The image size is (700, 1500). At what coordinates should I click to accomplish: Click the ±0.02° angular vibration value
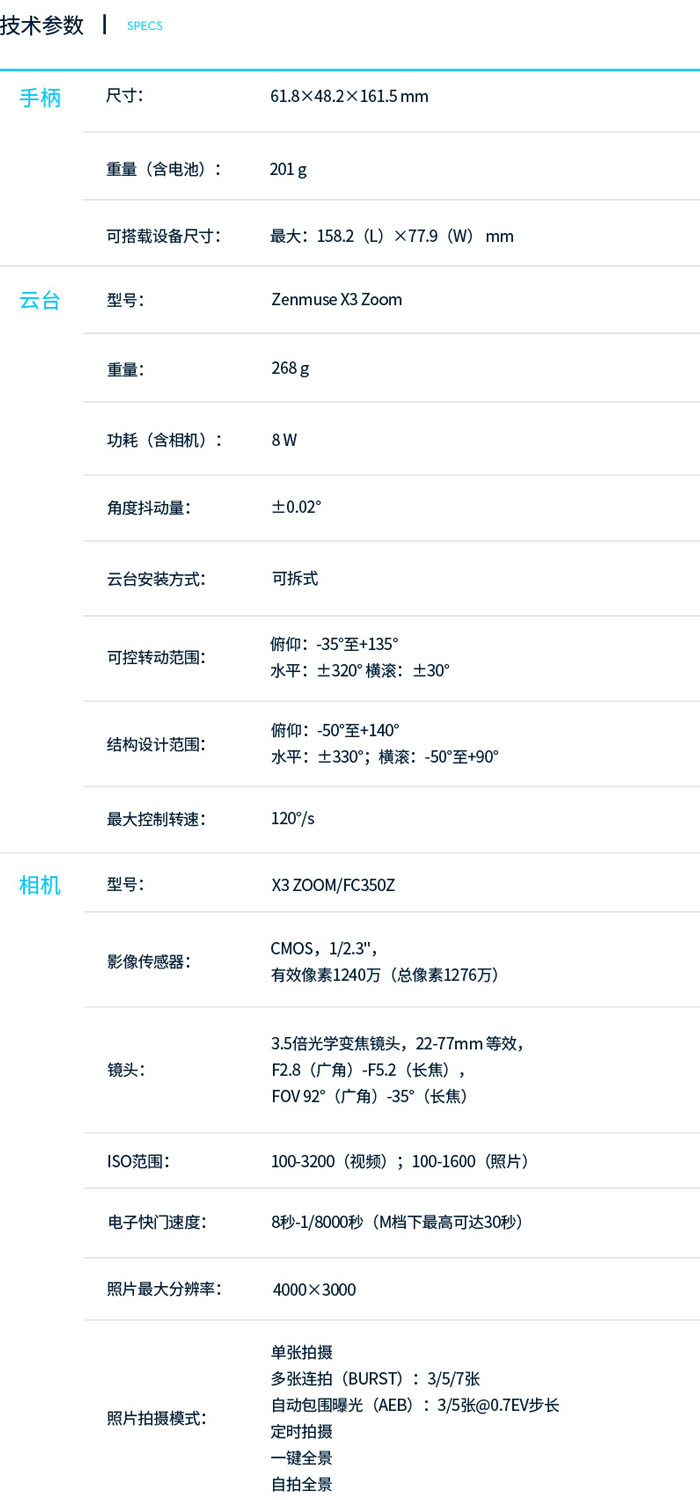pos(296,507)
